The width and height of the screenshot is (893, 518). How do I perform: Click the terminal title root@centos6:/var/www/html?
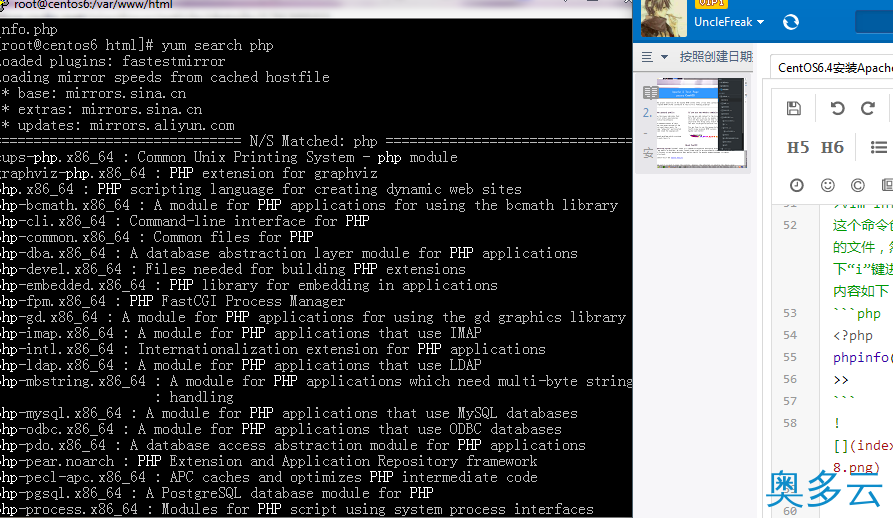point(93,5)
